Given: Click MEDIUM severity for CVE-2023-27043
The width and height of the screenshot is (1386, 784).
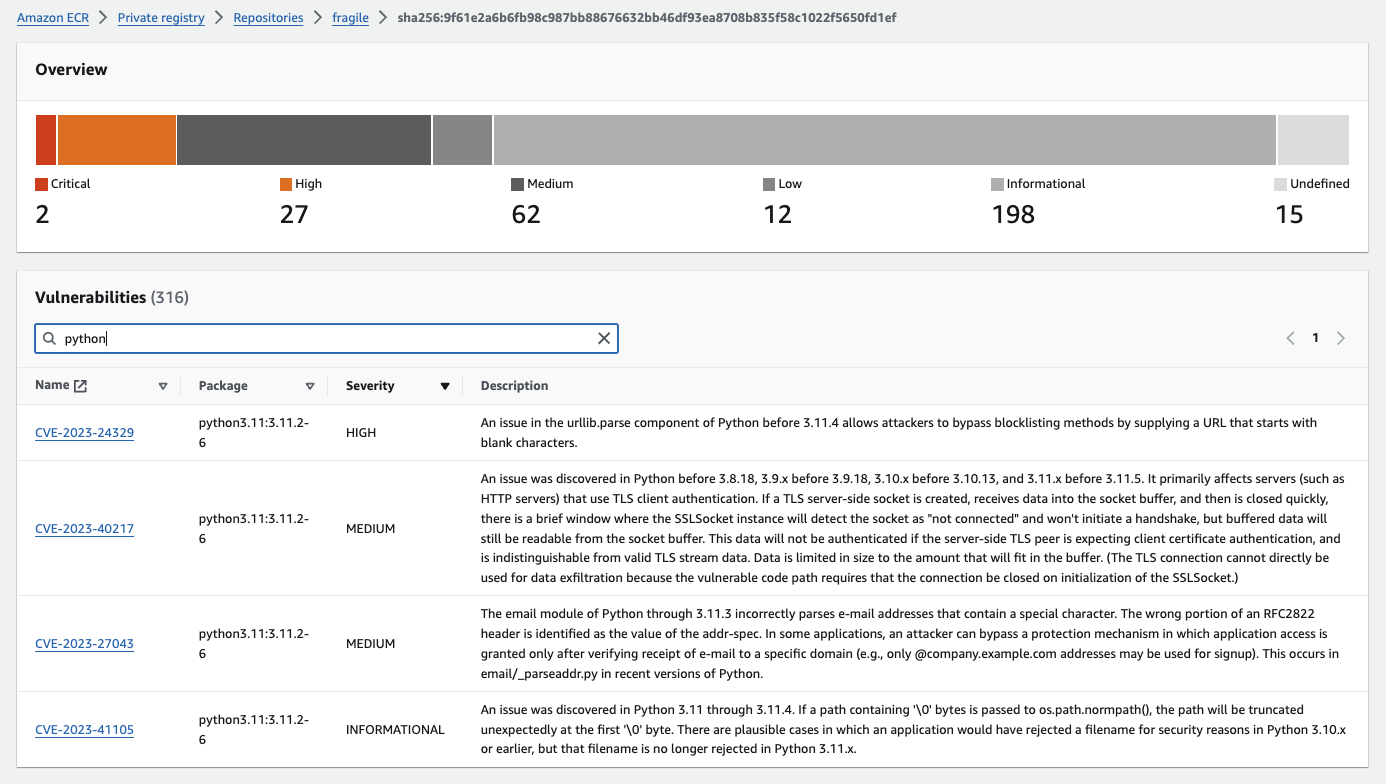Looking at the screenshot, I should pyautogui.click(x=371, y=644).
